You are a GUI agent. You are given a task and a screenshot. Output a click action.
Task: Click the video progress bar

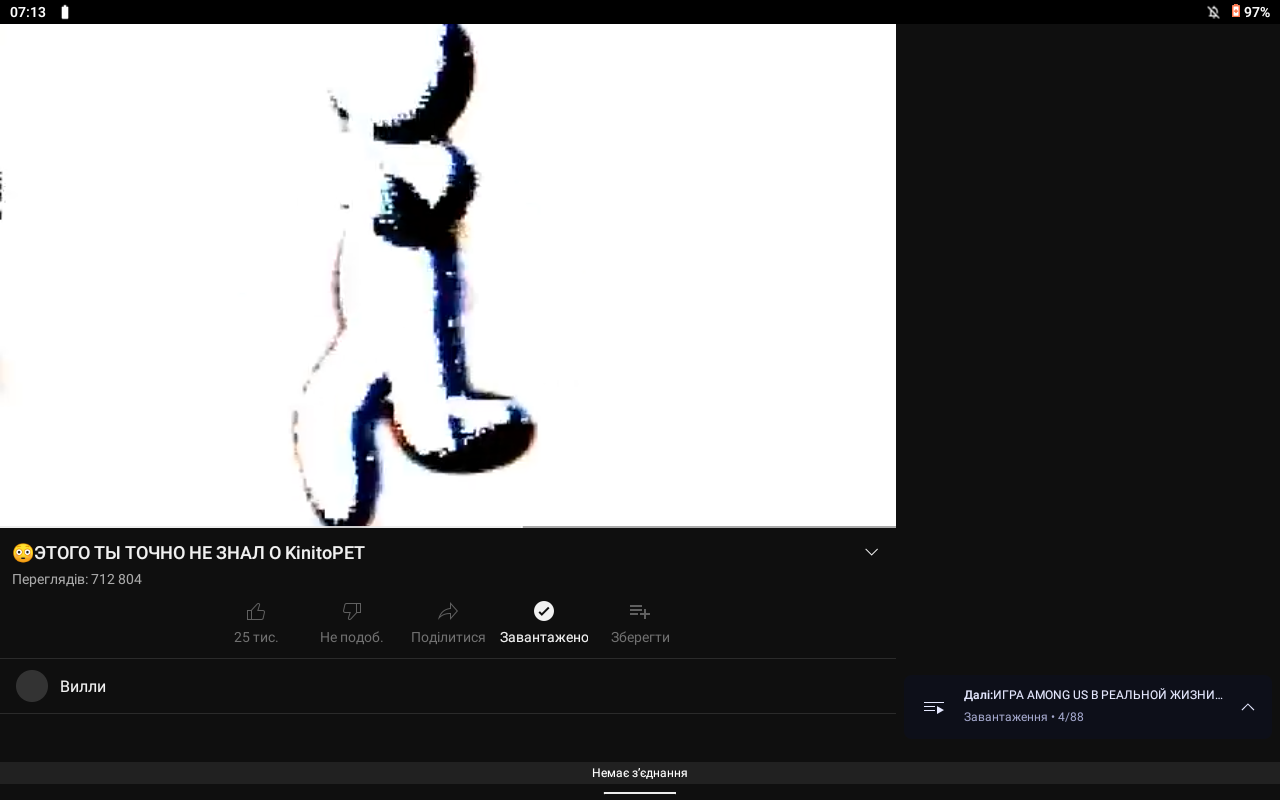tap(448, 526)
